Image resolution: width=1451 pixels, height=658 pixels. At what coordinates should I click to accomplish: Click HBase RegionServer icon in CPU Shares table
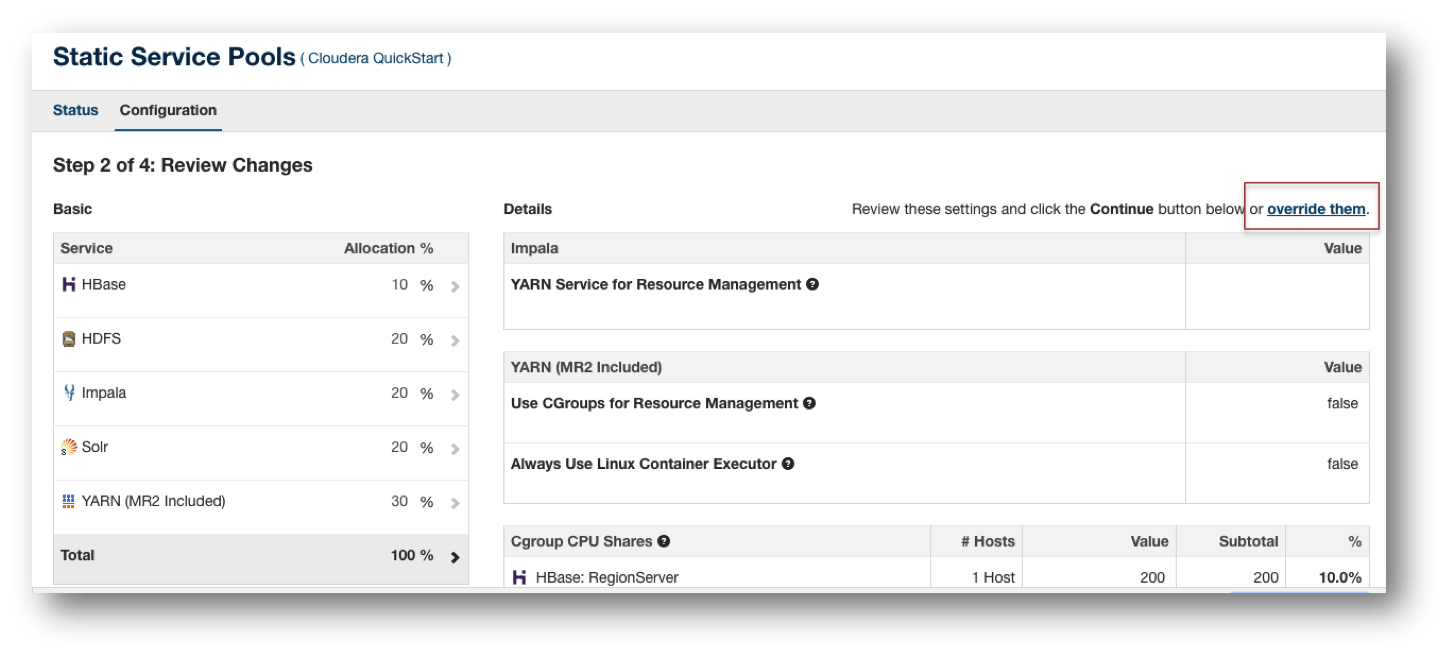519,577
